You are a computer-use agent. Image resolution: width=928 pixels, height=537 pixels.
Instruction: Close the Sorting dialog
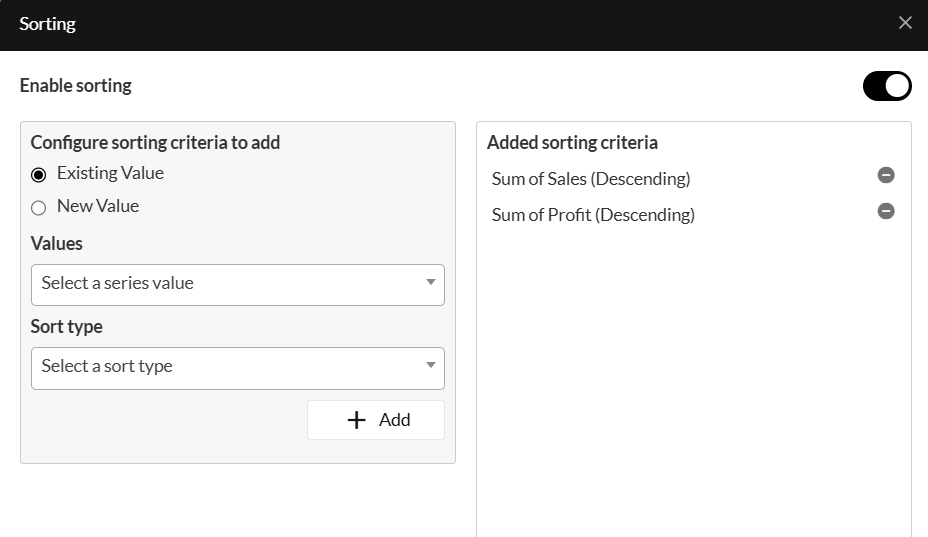[905, 23]
